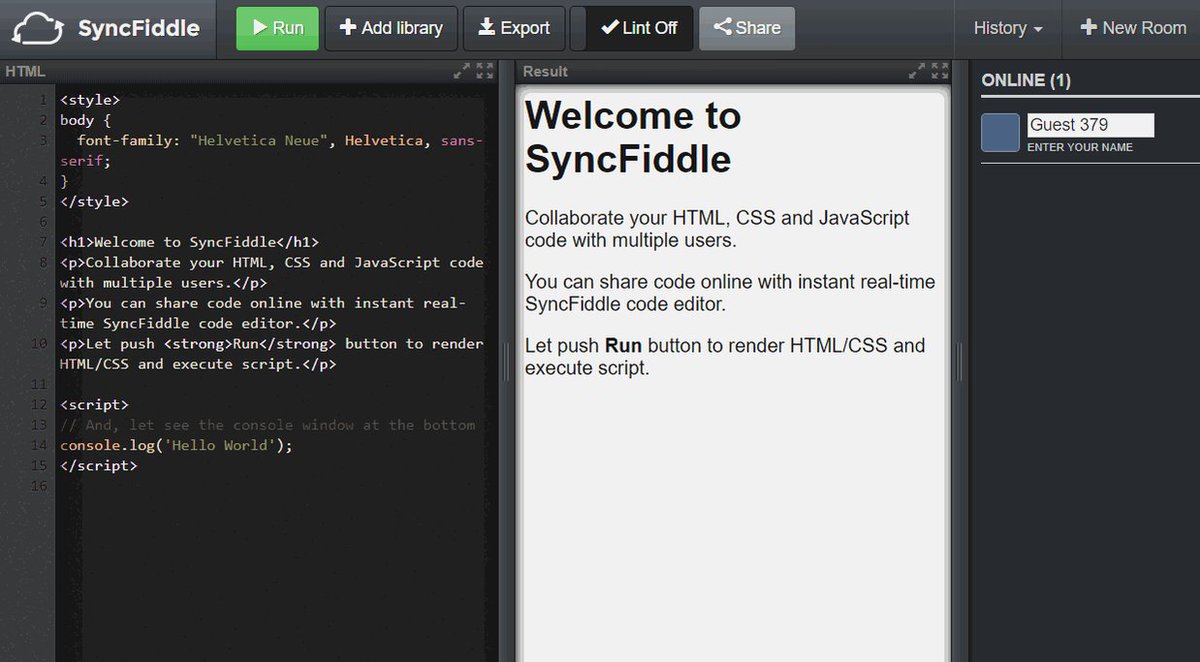The height and width of the screenshot is (662, 1200).
Task: Click the Guest 379 name input field
Action: pyautogui.click(x=1091, y=125)
